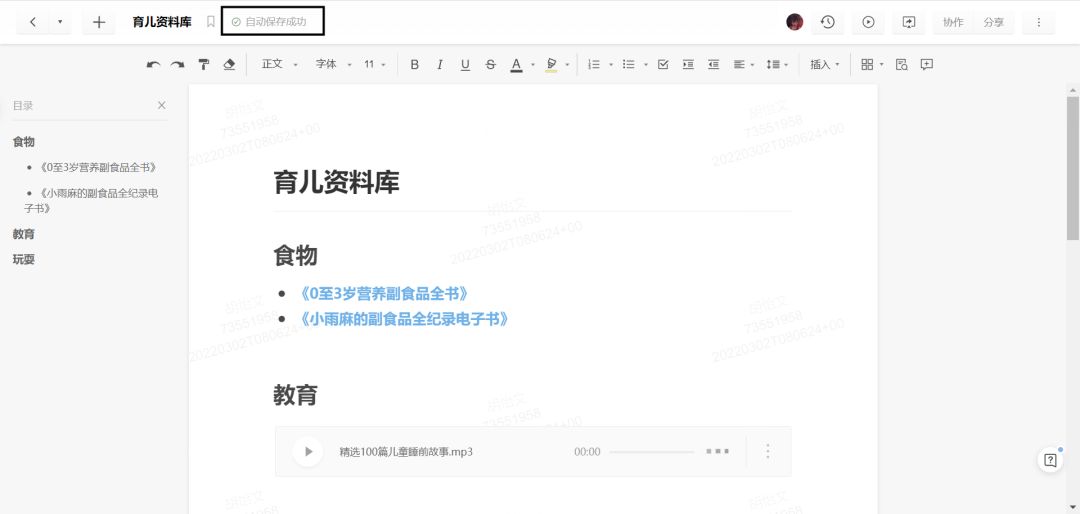Insert a bulleted list
1080x514 pixels.
coord(628,64)
